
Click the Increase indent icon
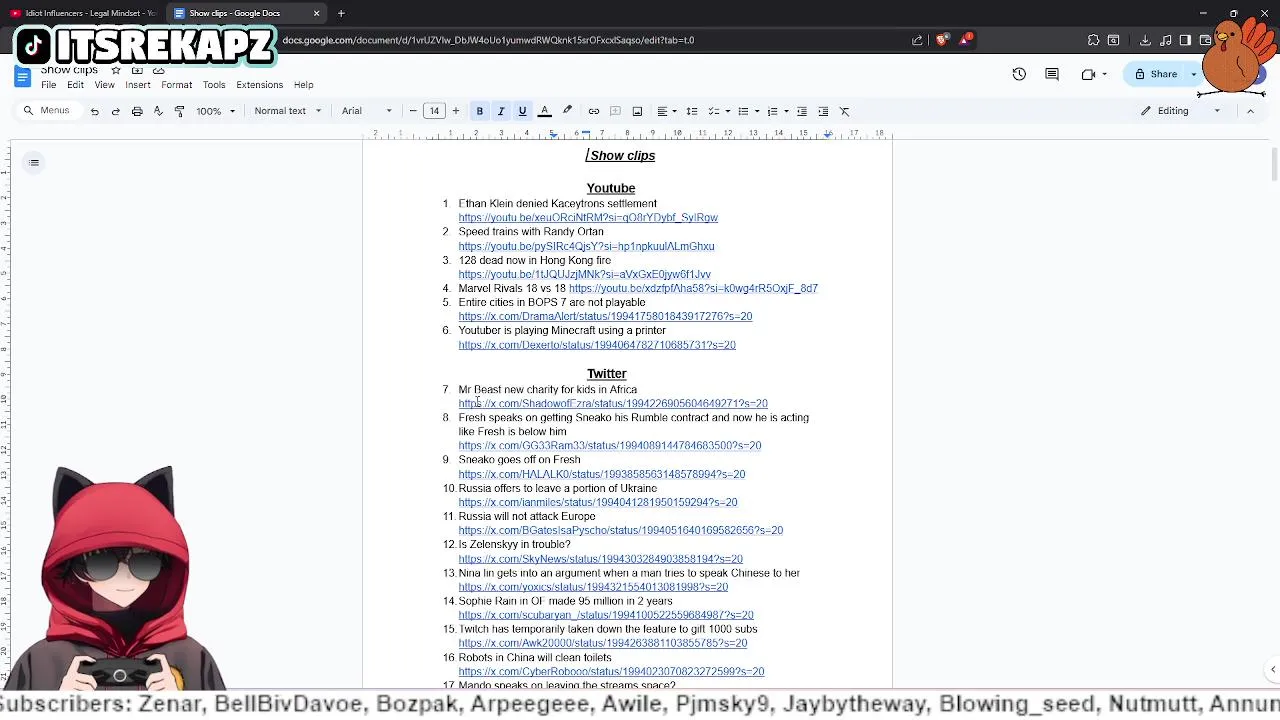point(823,111)
